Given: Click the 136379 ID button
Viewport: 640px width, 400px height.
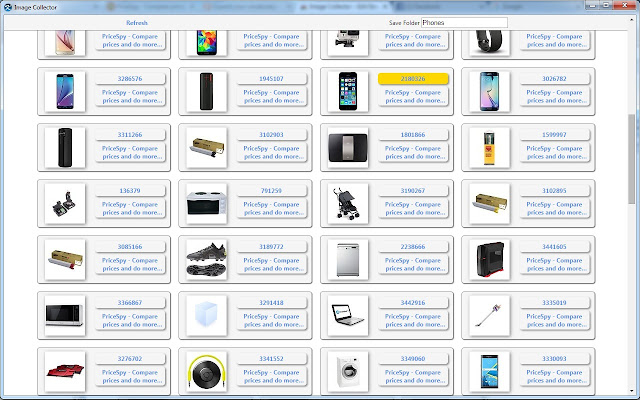Looking at the screenshot, I should coord(130,191).
